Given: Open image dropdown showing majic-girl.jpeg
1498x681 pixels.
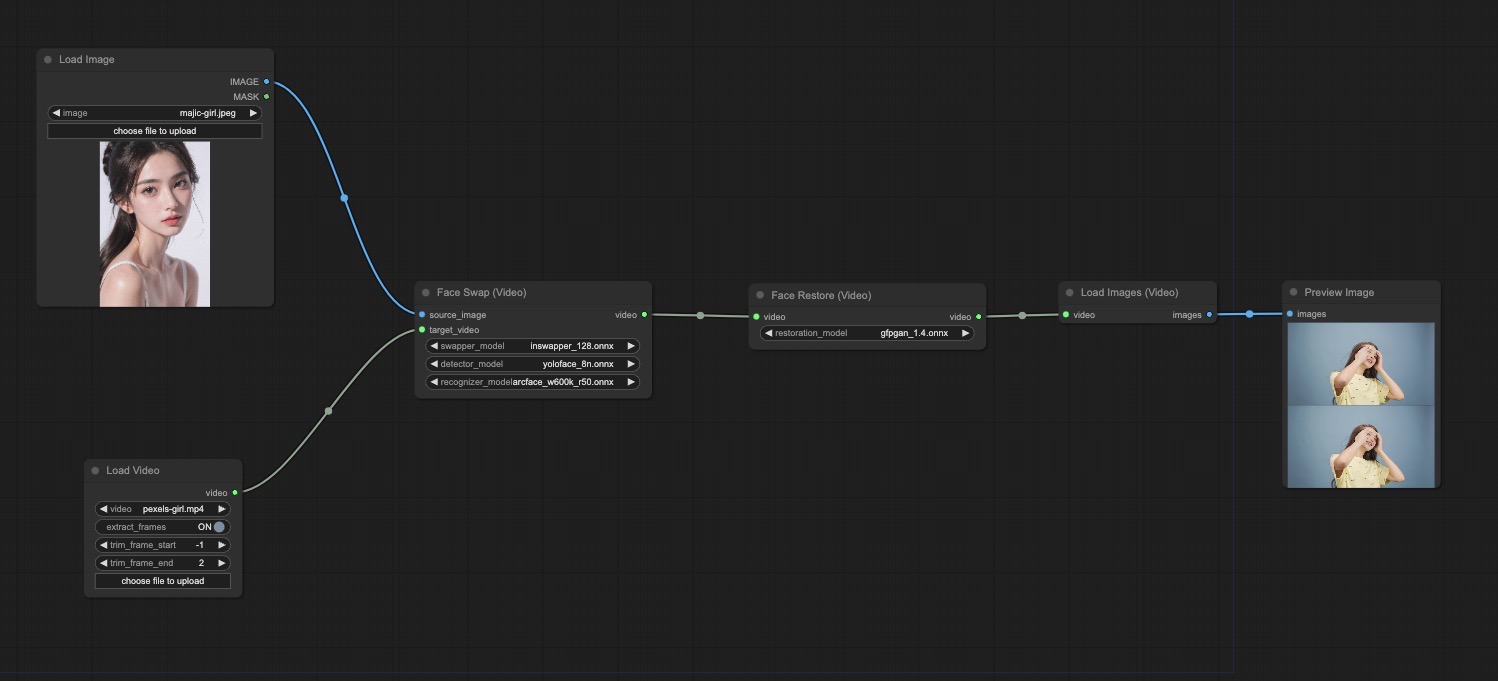Looking at the screenshot, I should (x=155, y=113).
